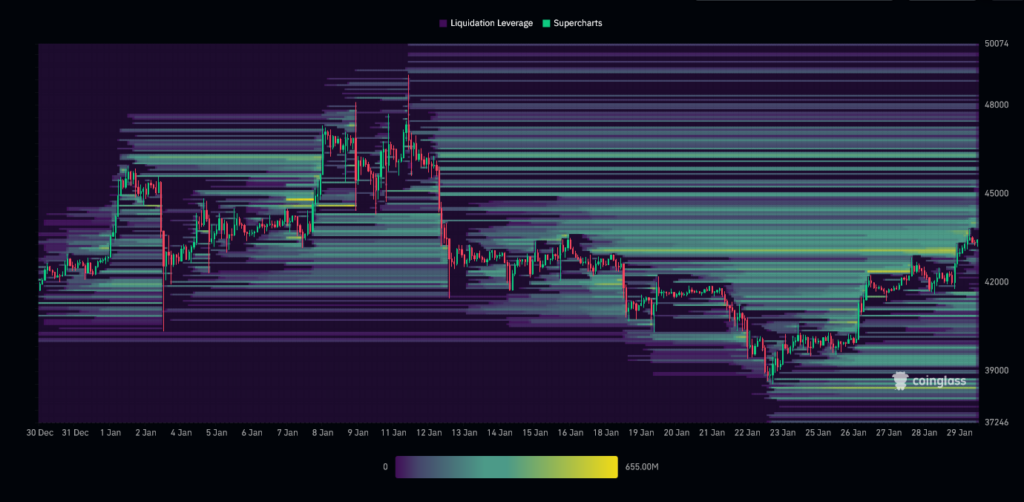Image resolution: width=1024 pixels, height=502 pixels.
Task: Click the 0 minimum scale label
Action: pyautogui.click(x=385, y=467)
